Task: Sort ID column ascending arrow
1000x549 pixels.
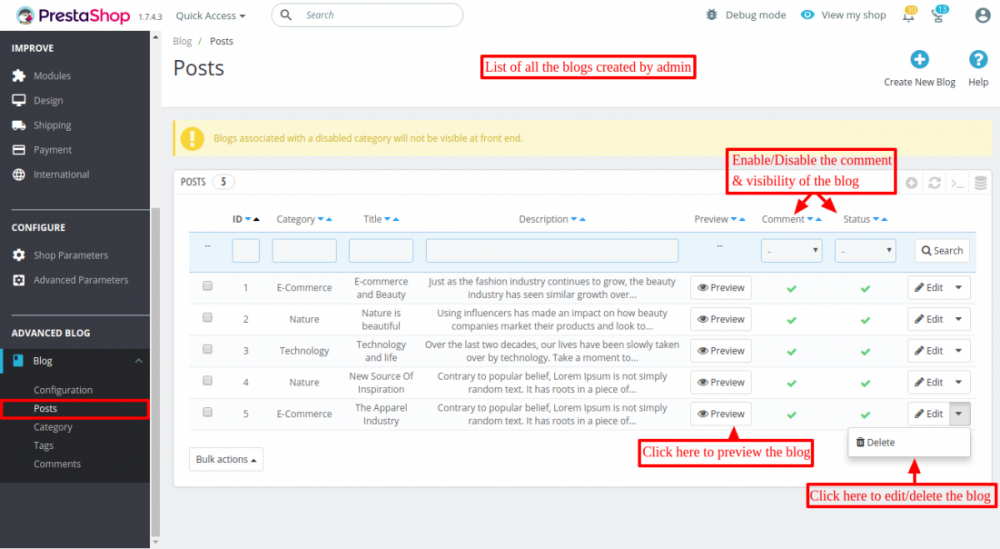Action: (256, 219)
